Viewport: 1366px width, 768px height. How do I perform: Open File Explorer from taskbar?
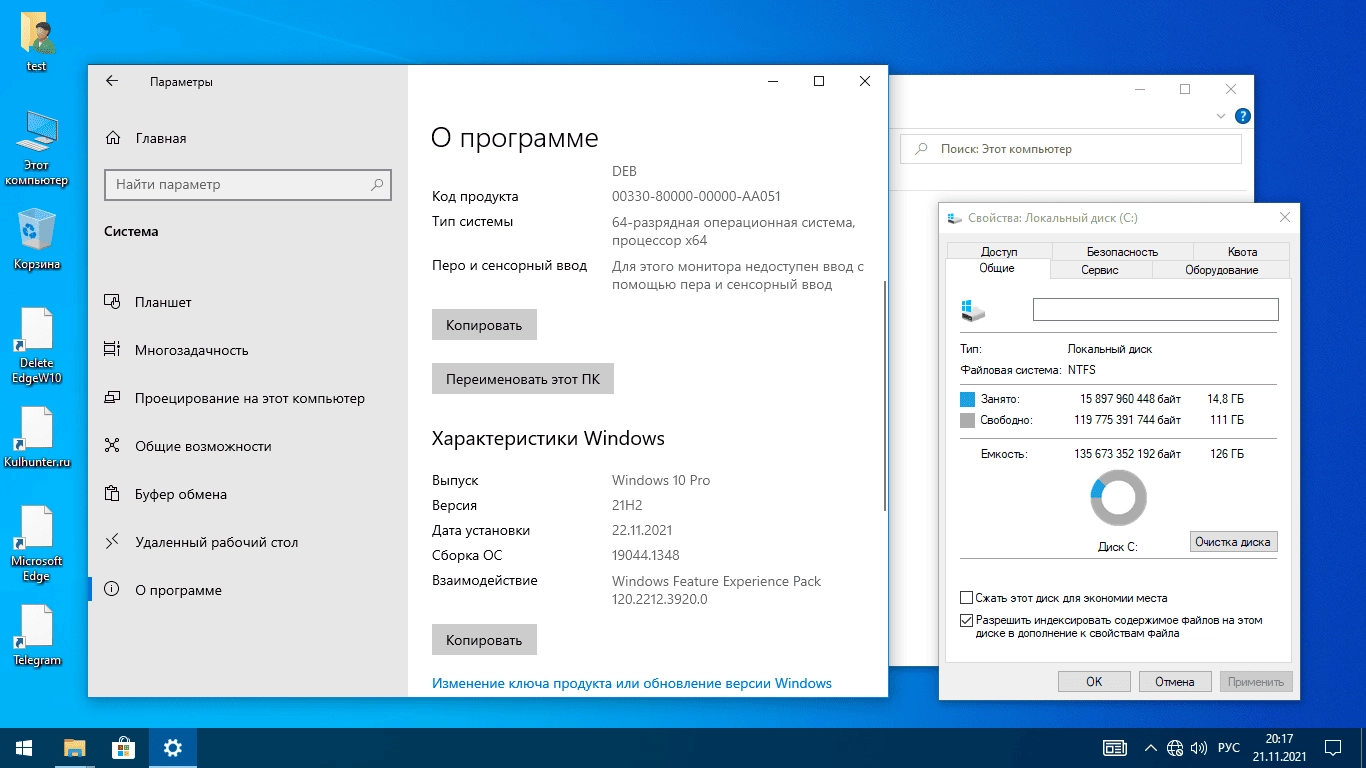tap(75, 748)
